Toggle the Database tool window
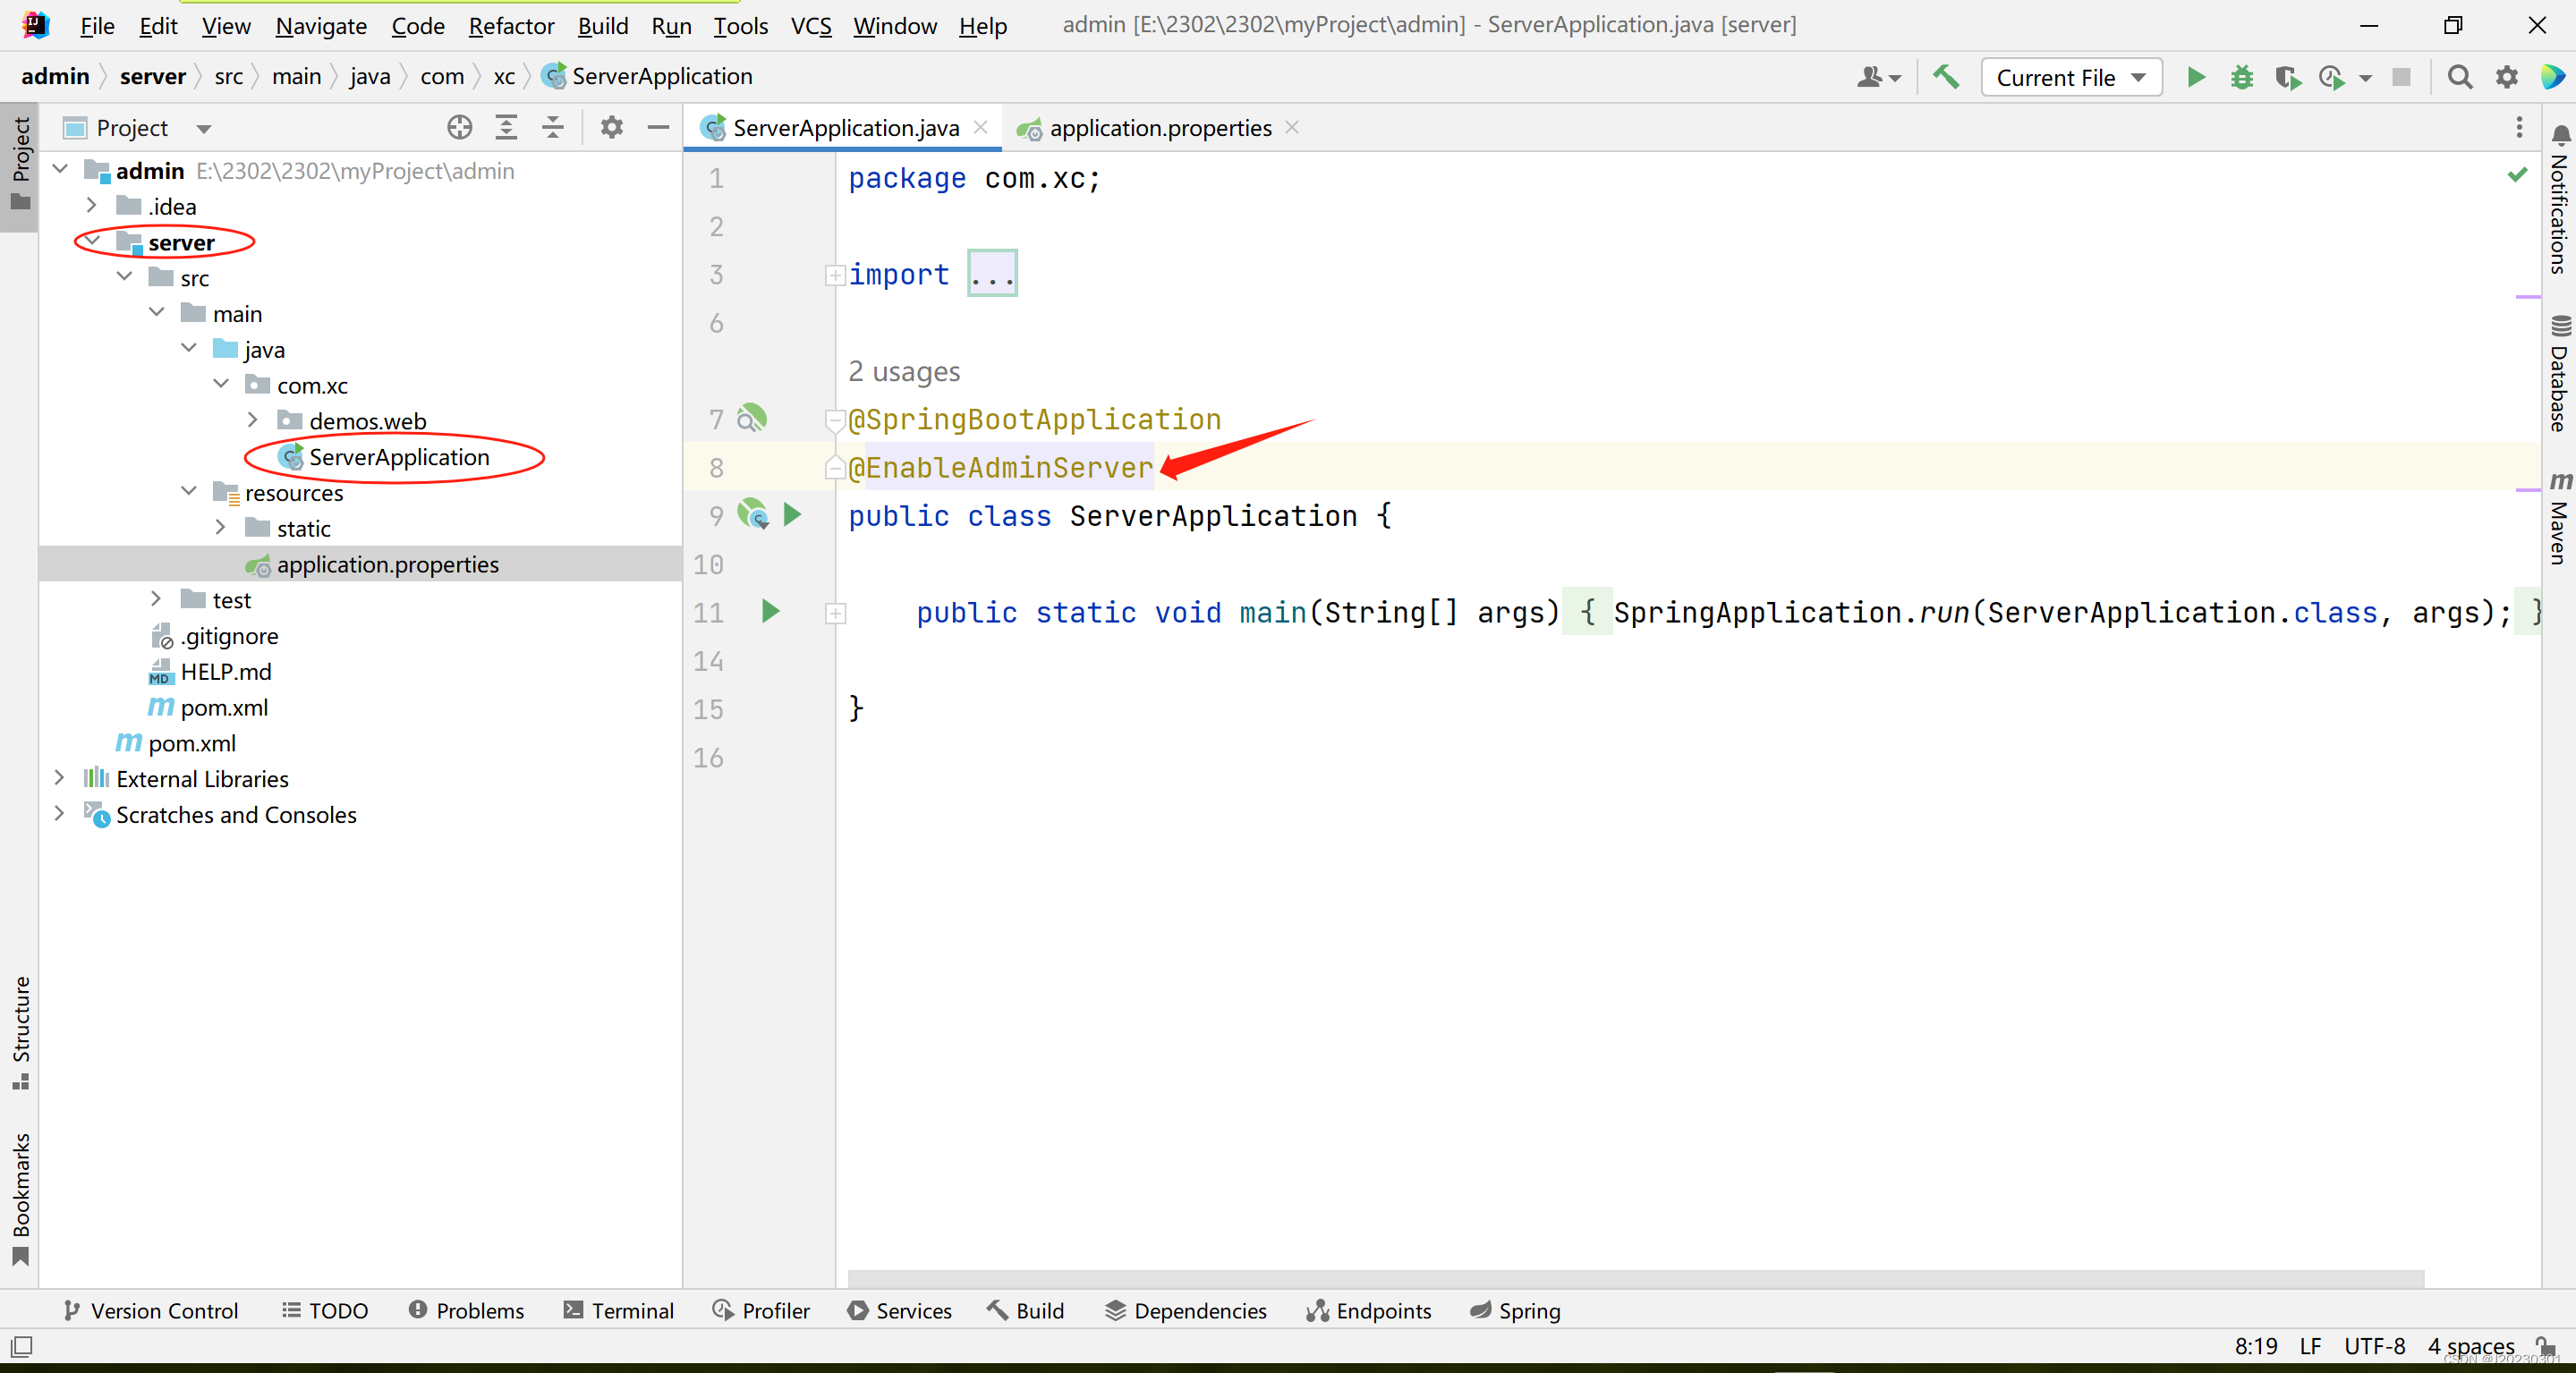This screenshot has height=1373, width=2576. 2559,375
